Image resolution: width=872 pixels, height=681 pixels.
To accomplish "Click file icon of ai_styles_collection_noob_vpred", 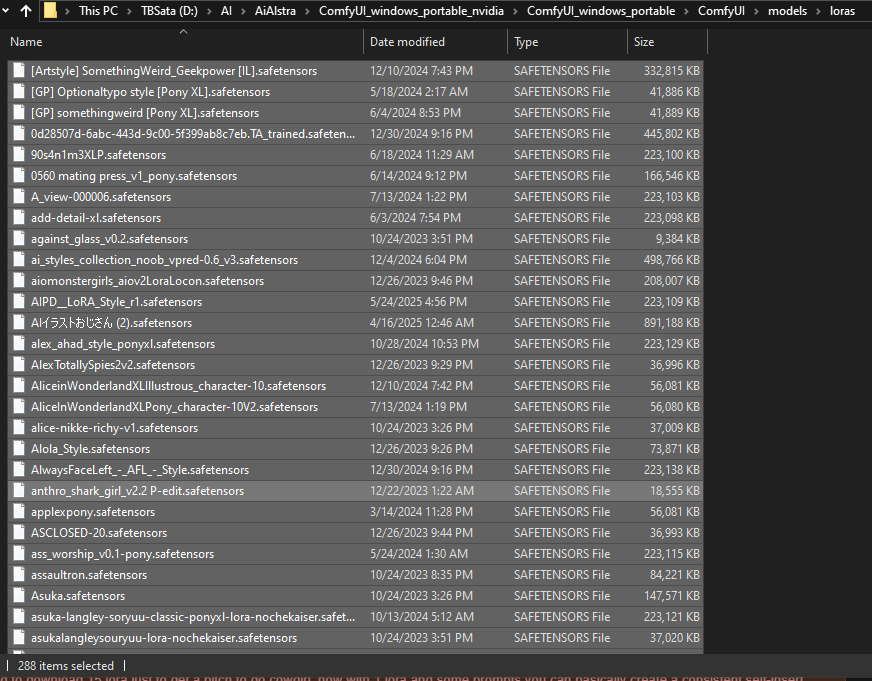I will coord(19,260).
